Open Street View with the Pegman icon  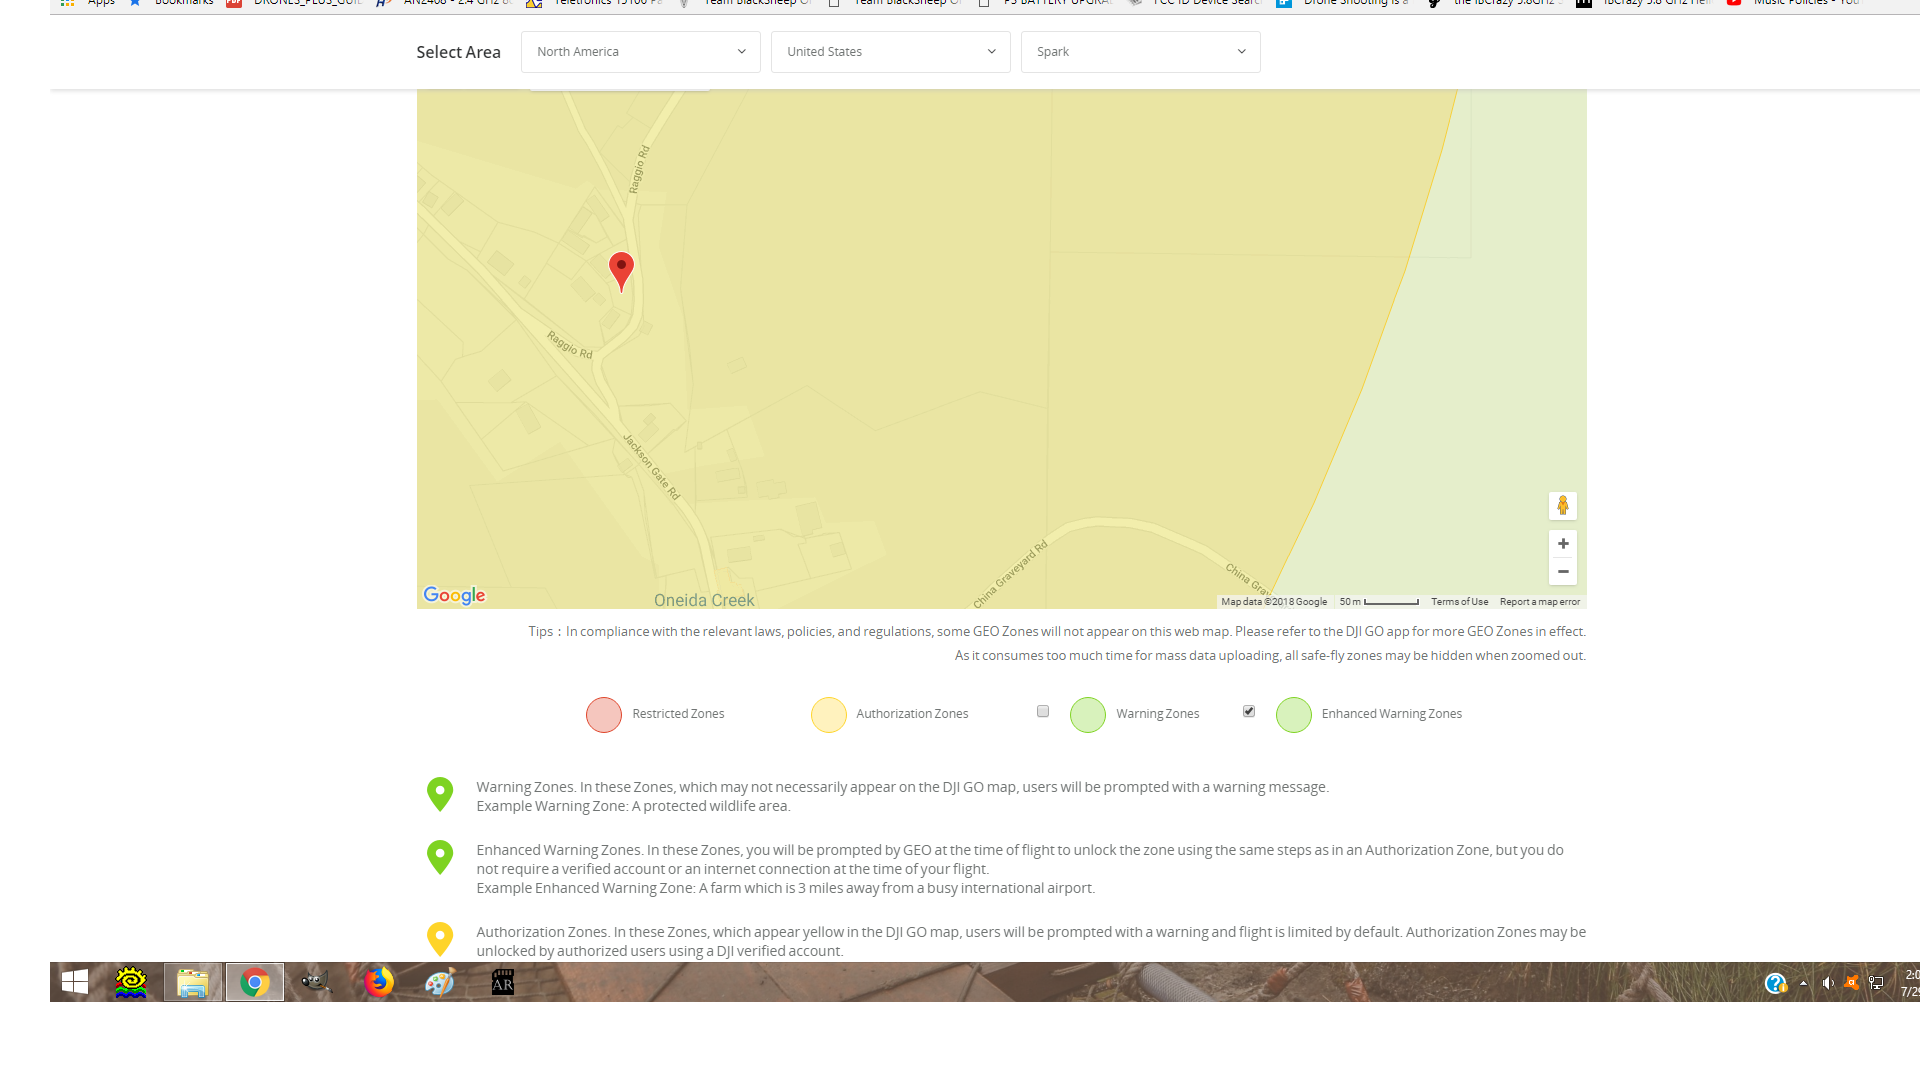(1563, 506)
